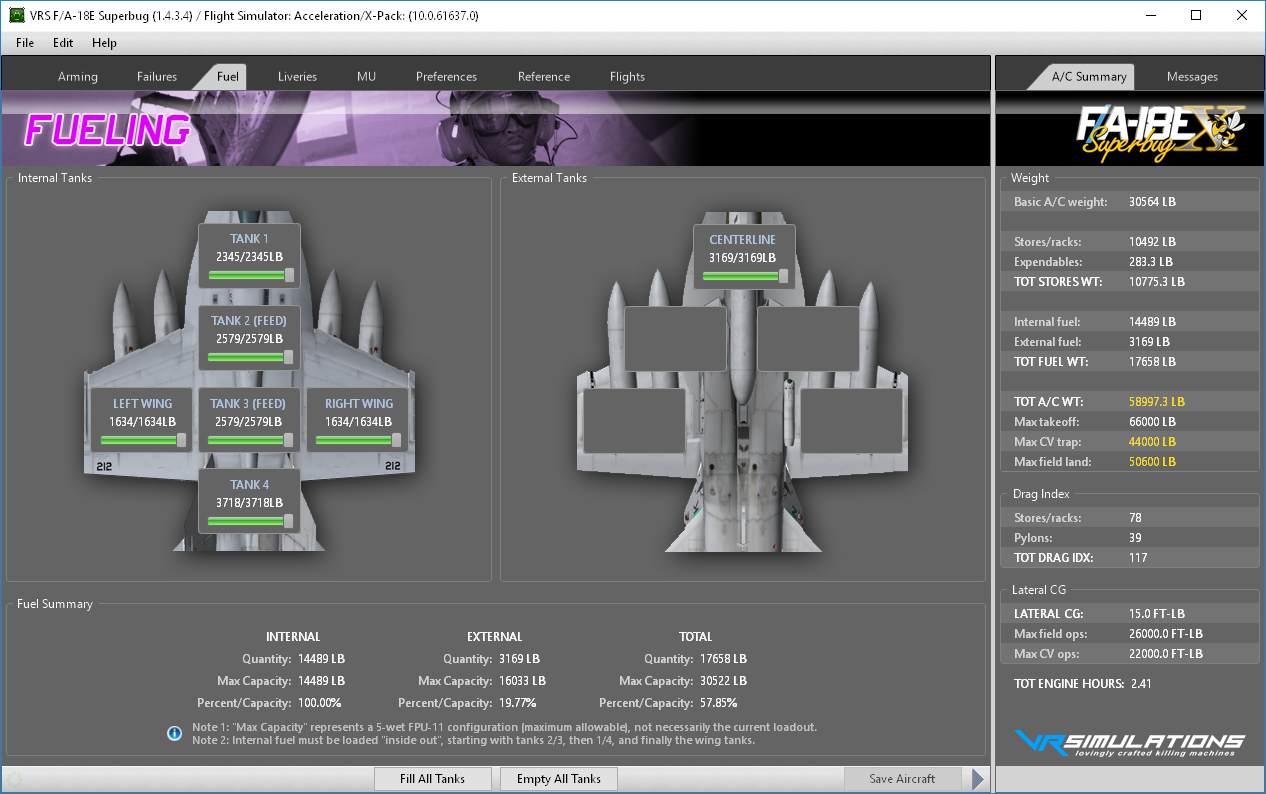The width and height of the screenshot is (1266, 794).
Task: Open the File menu
Action: 25,43
